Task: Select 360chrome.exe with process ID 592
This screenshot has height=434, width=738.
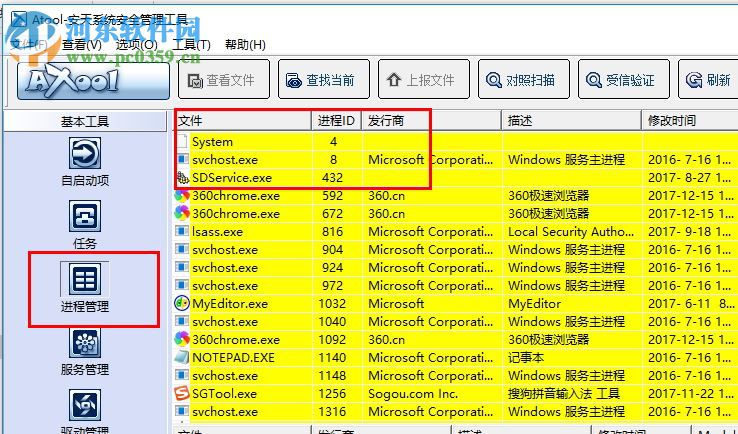Action: (456, 196)
